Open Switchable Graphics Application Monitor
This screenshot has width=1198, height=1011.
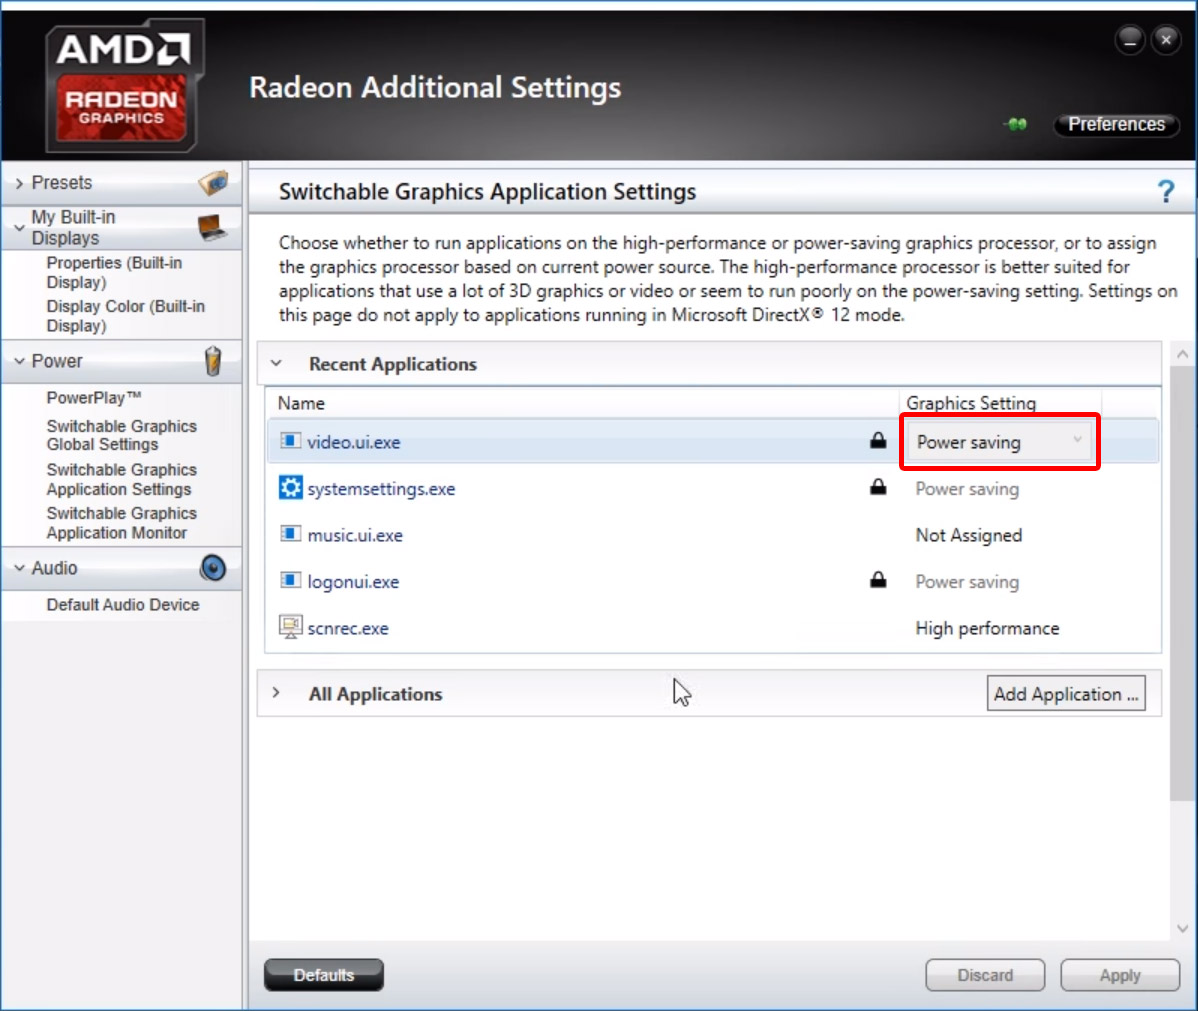(x=121, y=523)
